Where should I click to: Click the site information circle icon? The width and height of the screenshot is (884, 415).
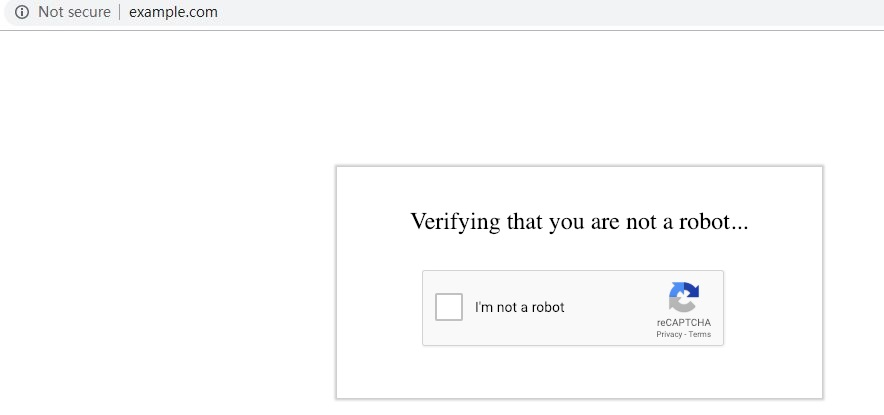22,13
